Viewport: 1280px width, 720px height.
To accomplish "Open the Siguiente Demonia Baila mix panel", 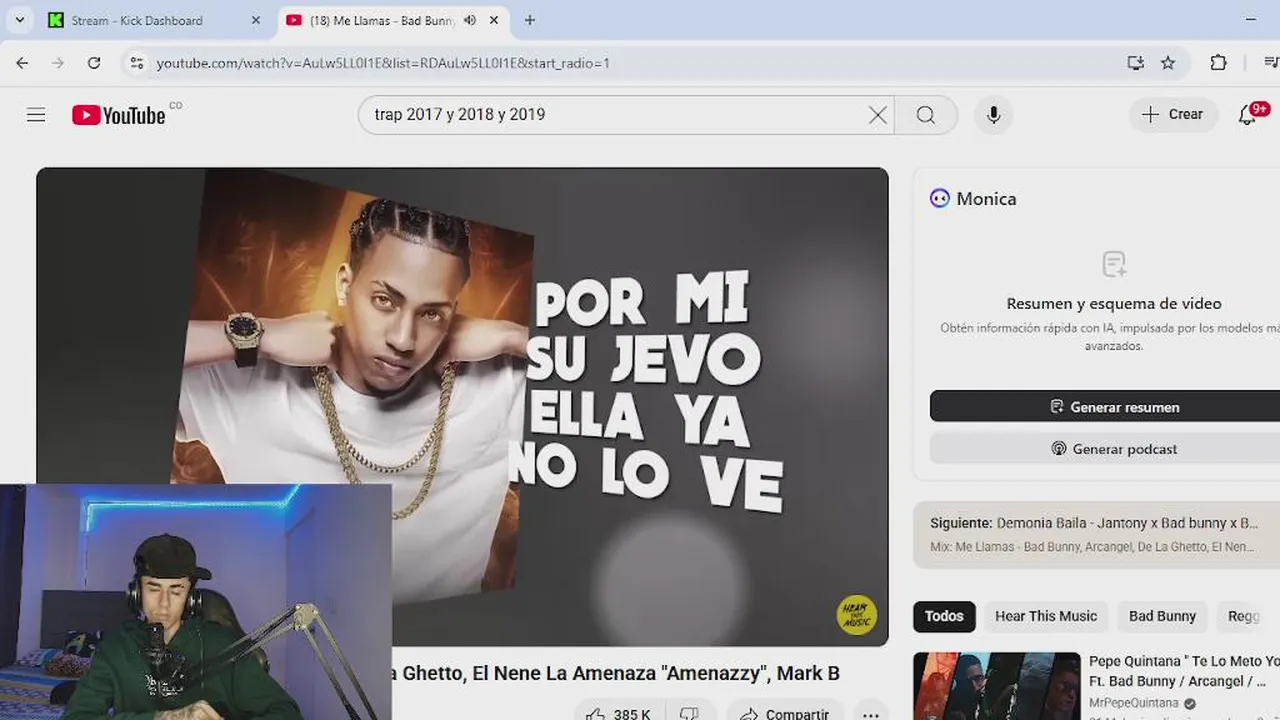I will point(1096,534).
